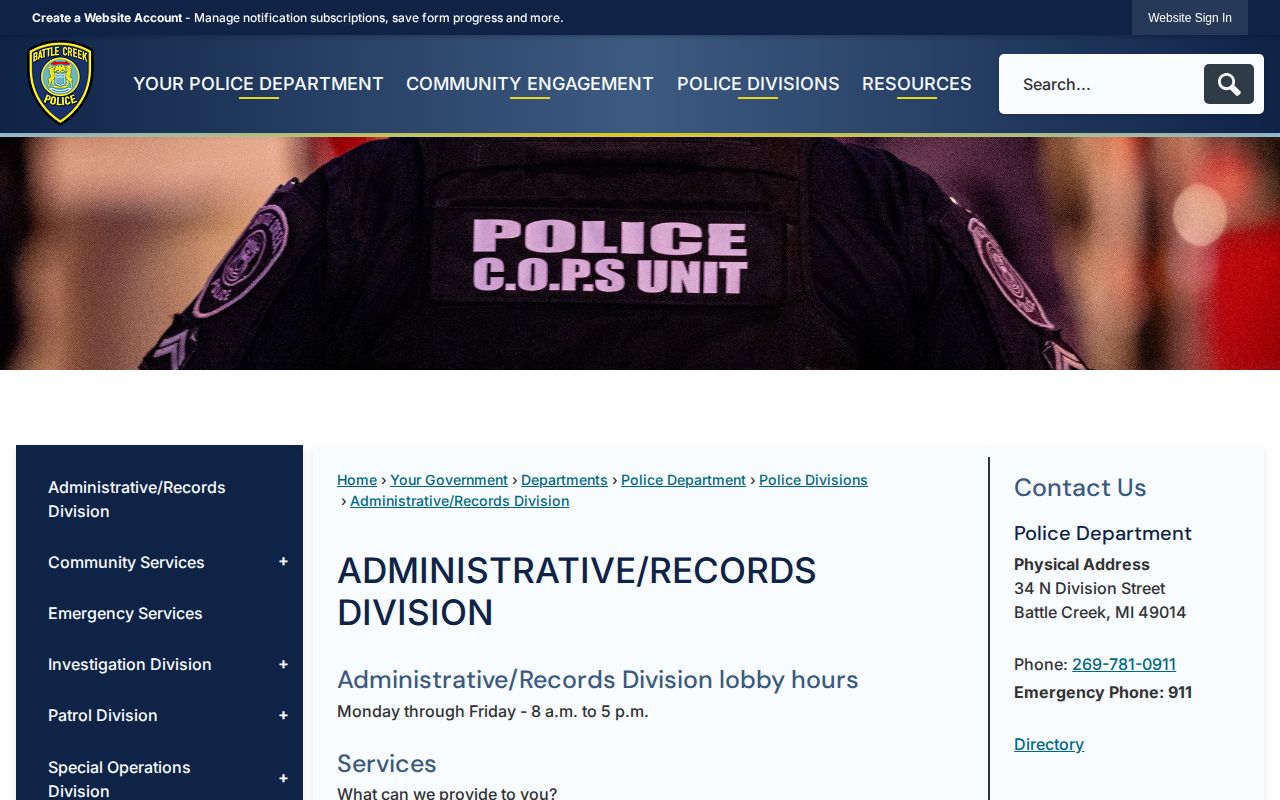
Task: Open Police Department breadcrumb link
Action: [683, 480]
